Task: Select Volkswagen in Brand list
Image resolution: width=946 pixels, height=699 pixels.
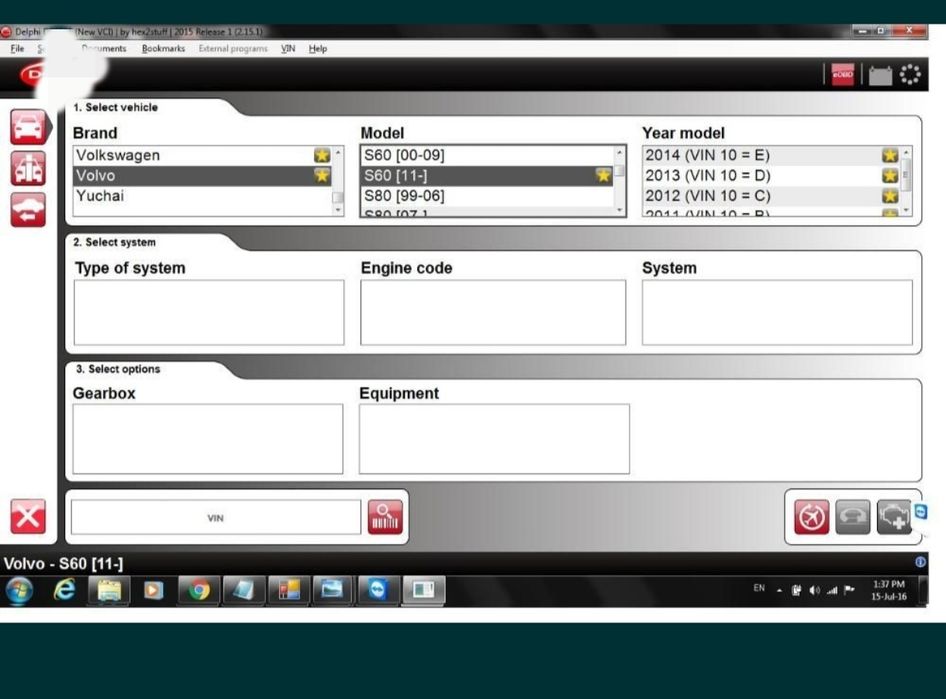Action: click(202, 155)
